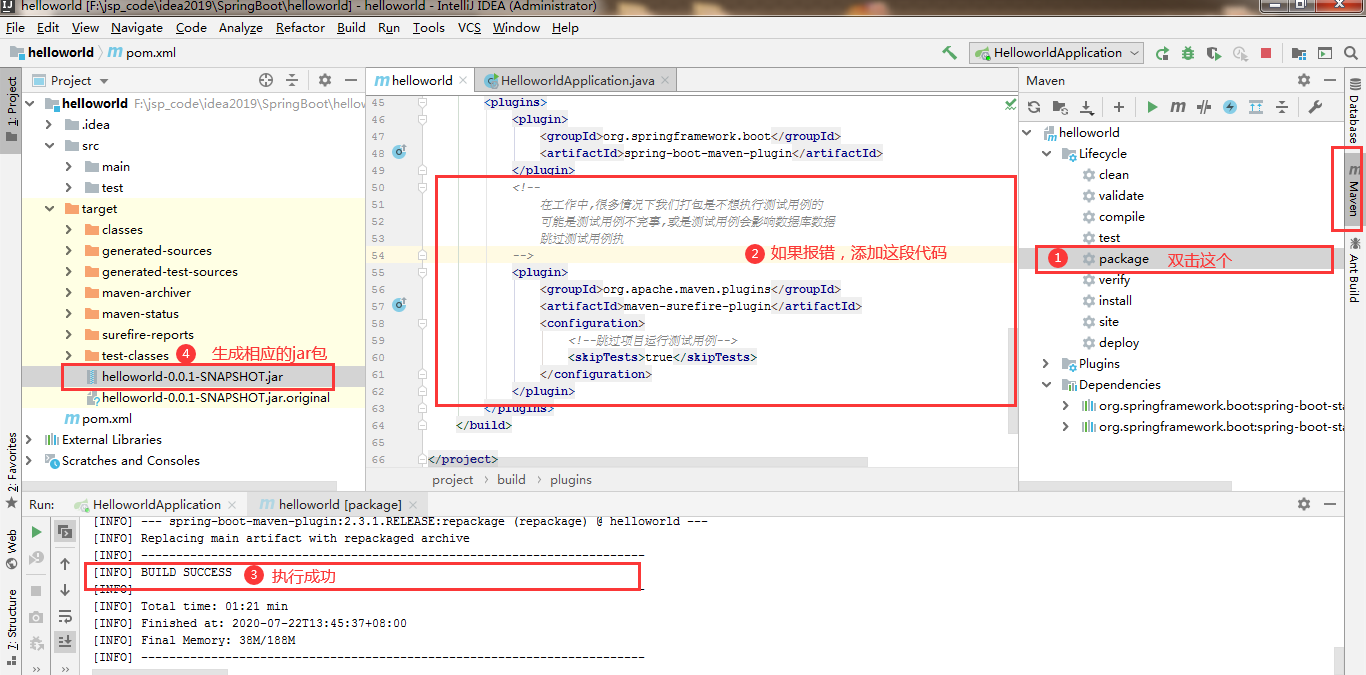
Task: Close the helloworld pom editor tab
Action: (465, 81)
